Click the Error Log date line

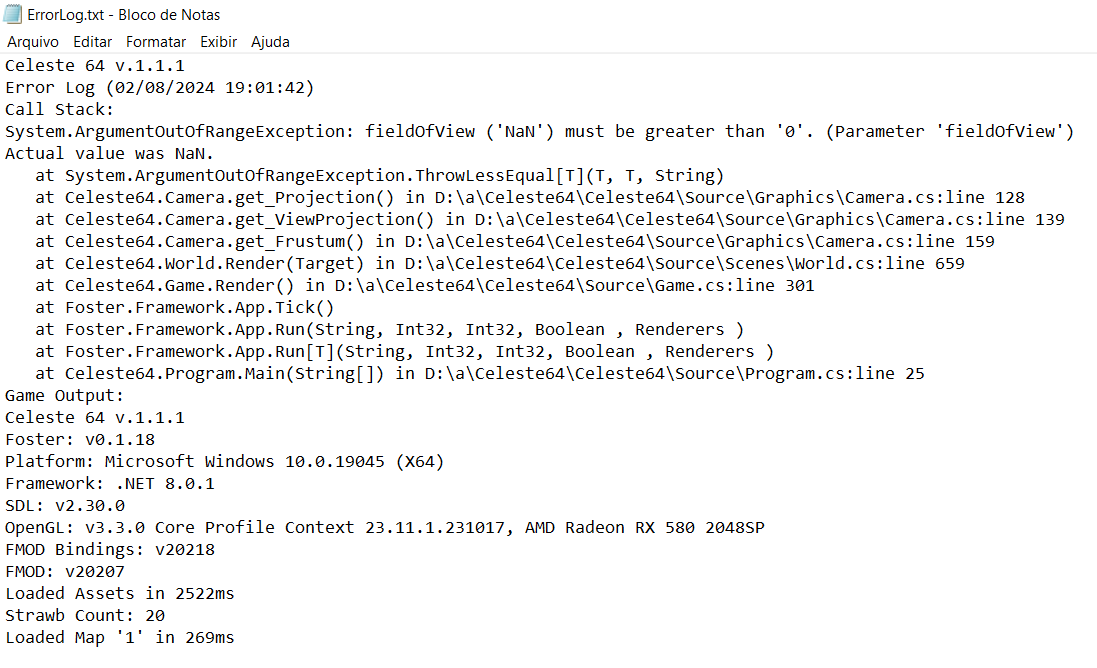pos(160,88)
